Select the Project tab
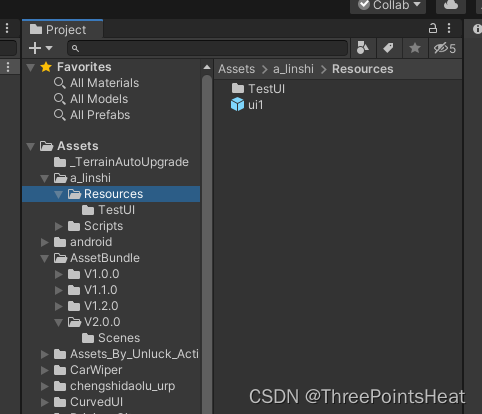 coord(63,30)
